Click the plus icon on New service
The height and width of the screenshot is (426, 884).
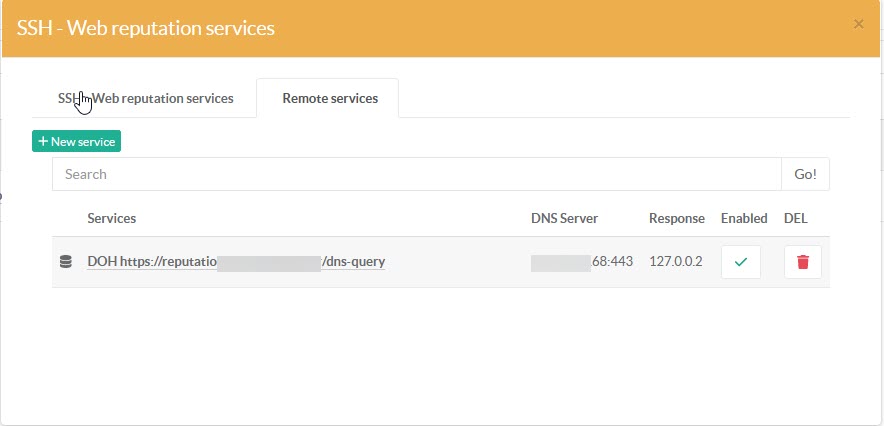[x=43, y=142]
